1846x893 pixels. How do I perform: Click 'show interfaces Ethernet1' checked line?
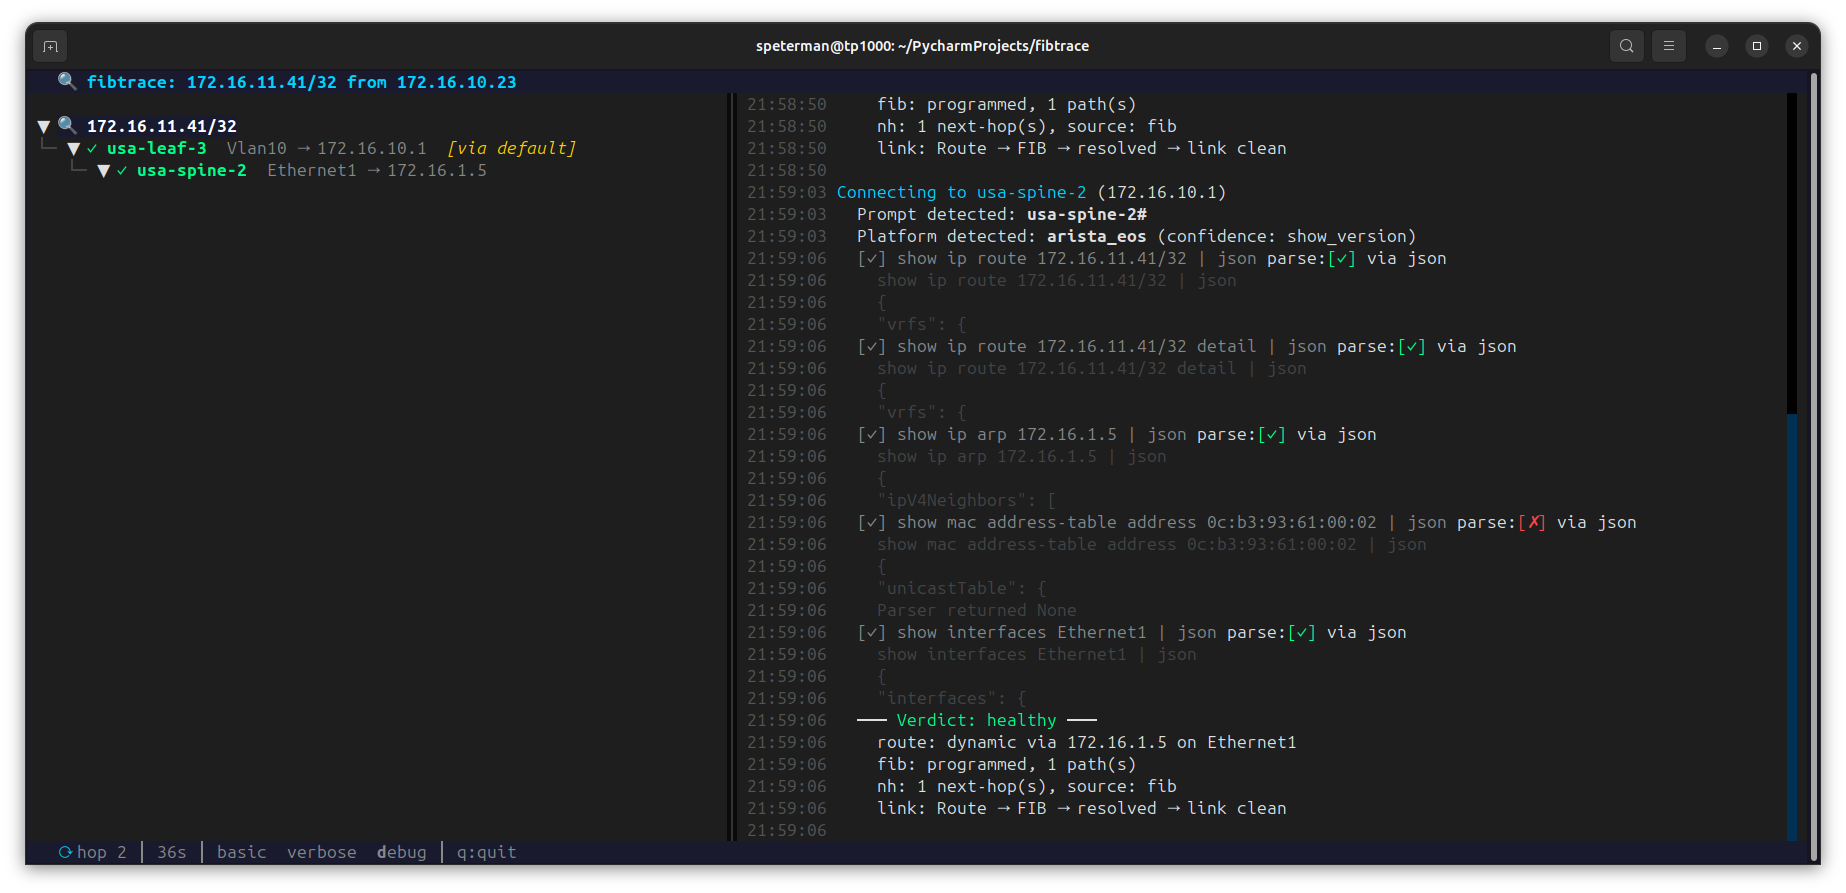click(1132, 632)
